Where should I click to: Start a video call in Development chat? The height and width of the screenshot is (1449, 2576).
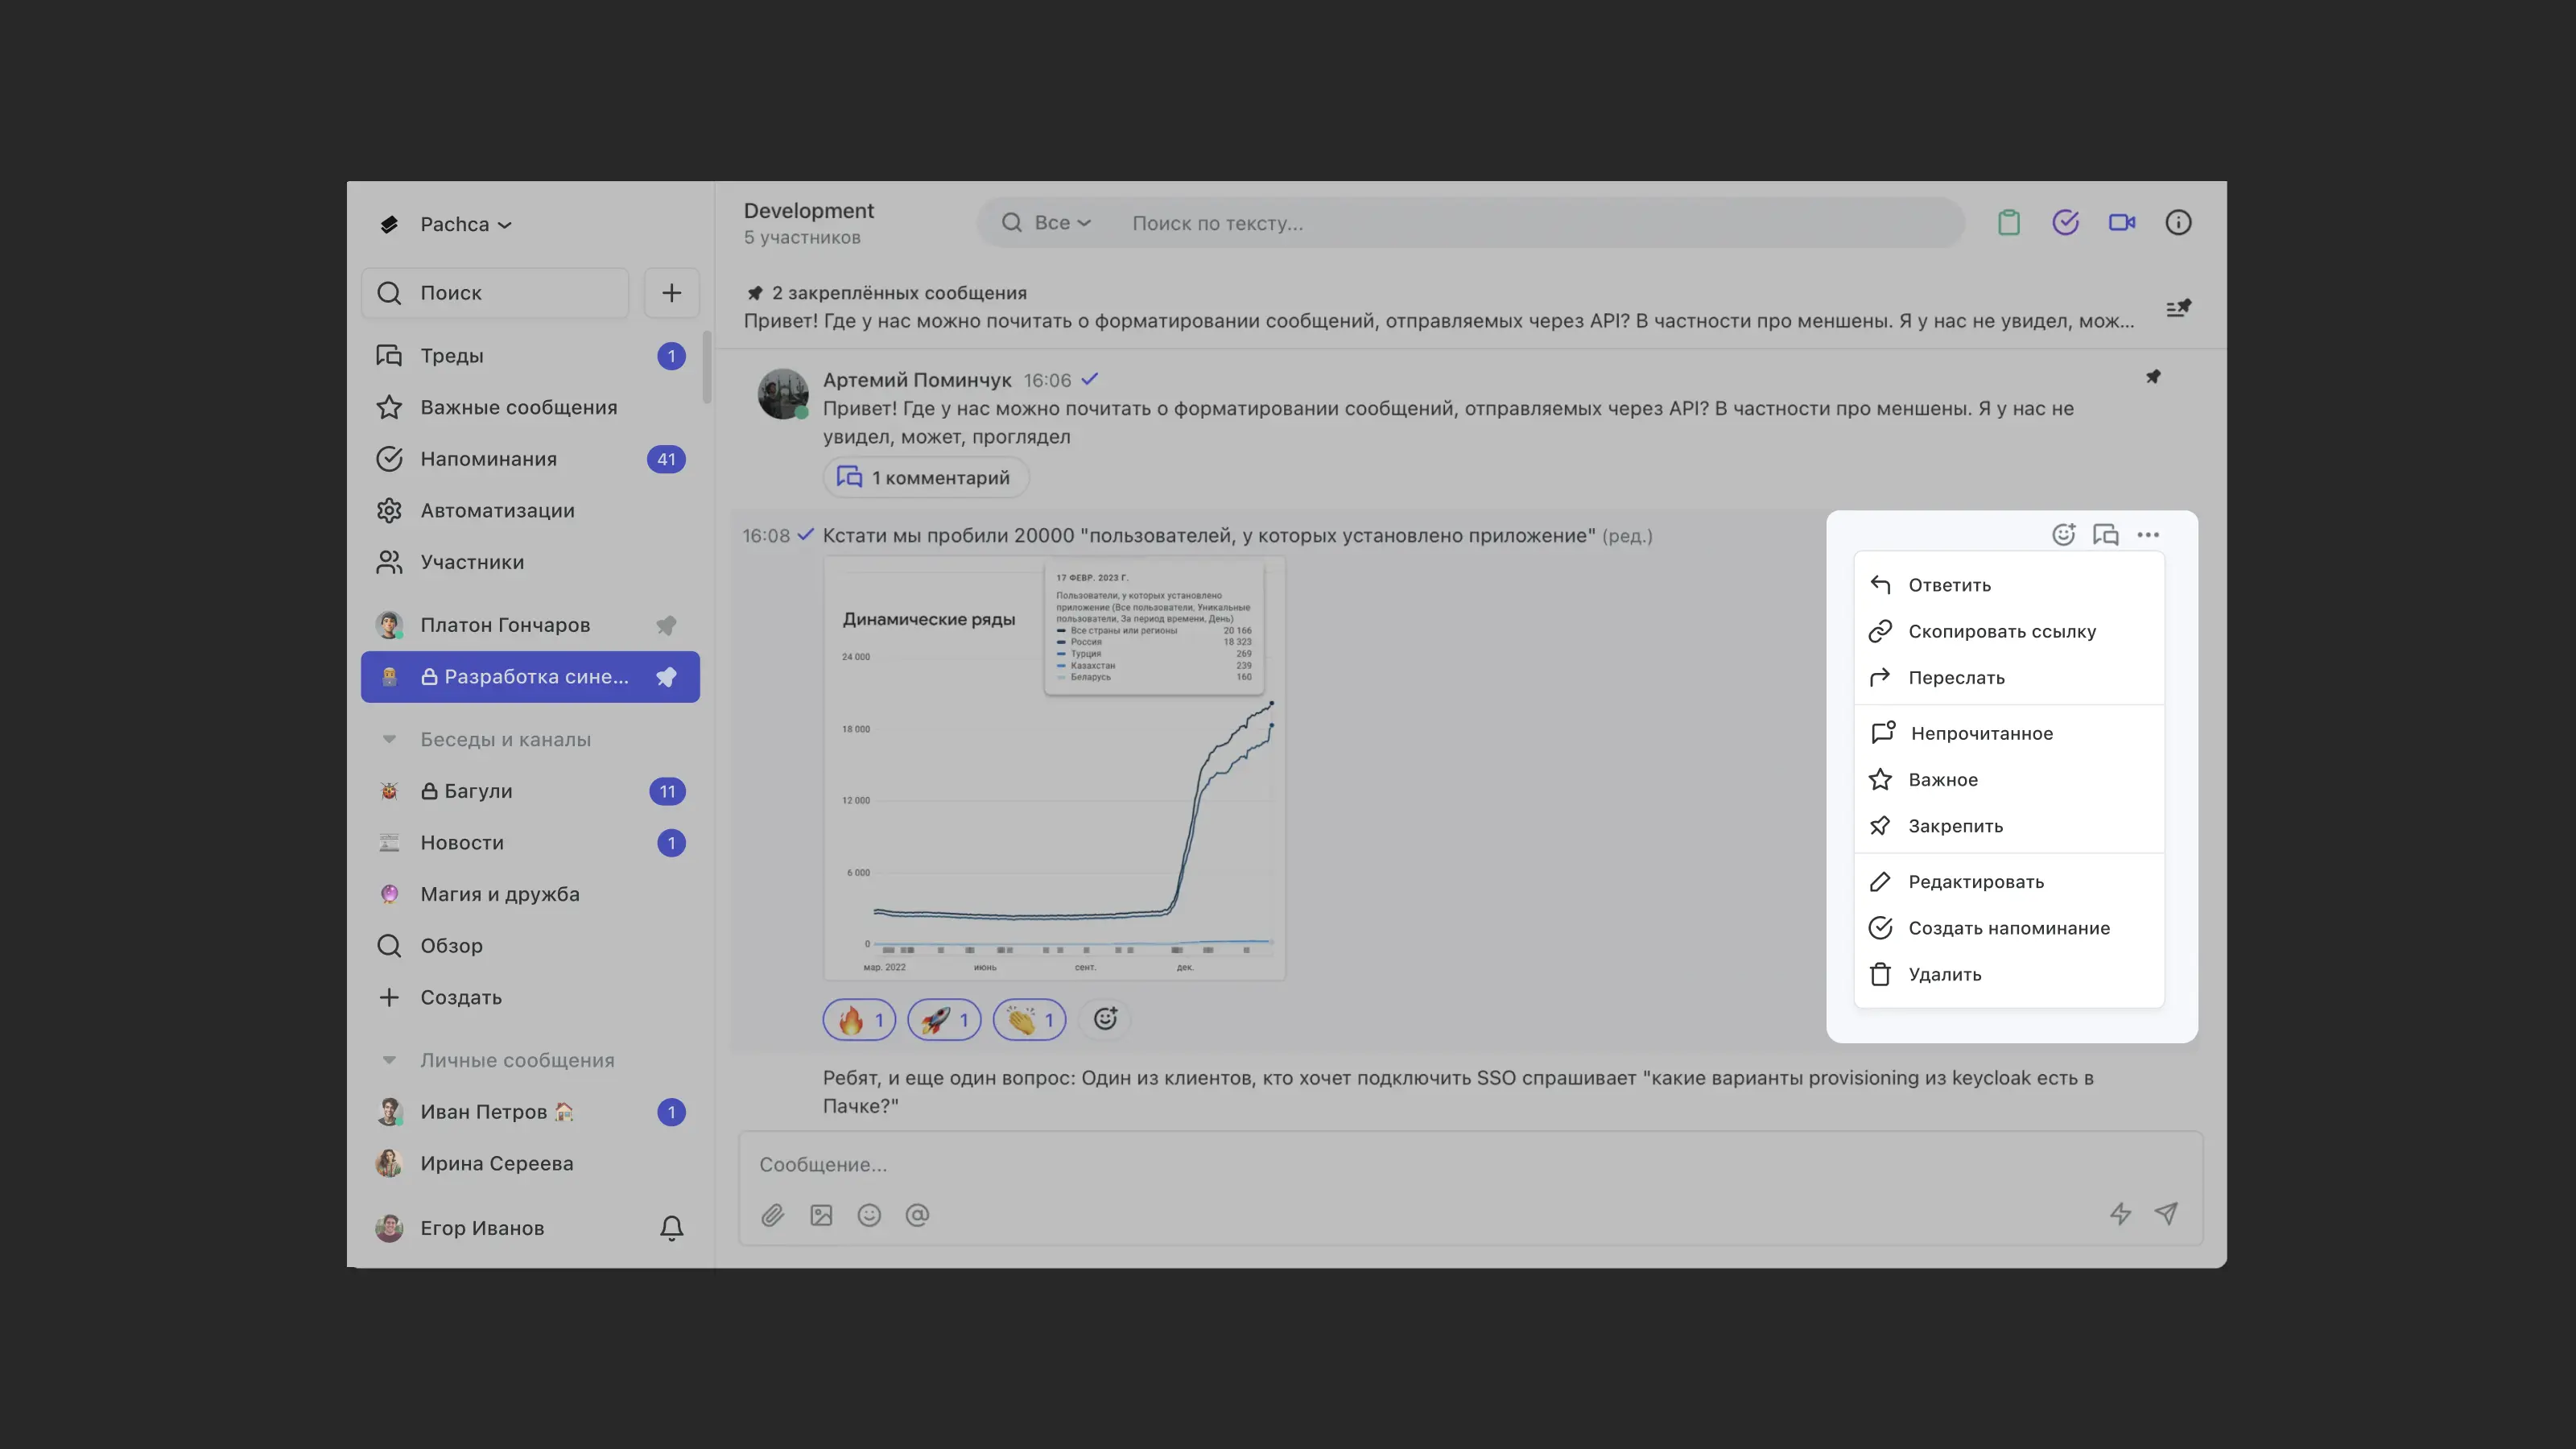pos(2121,222)
